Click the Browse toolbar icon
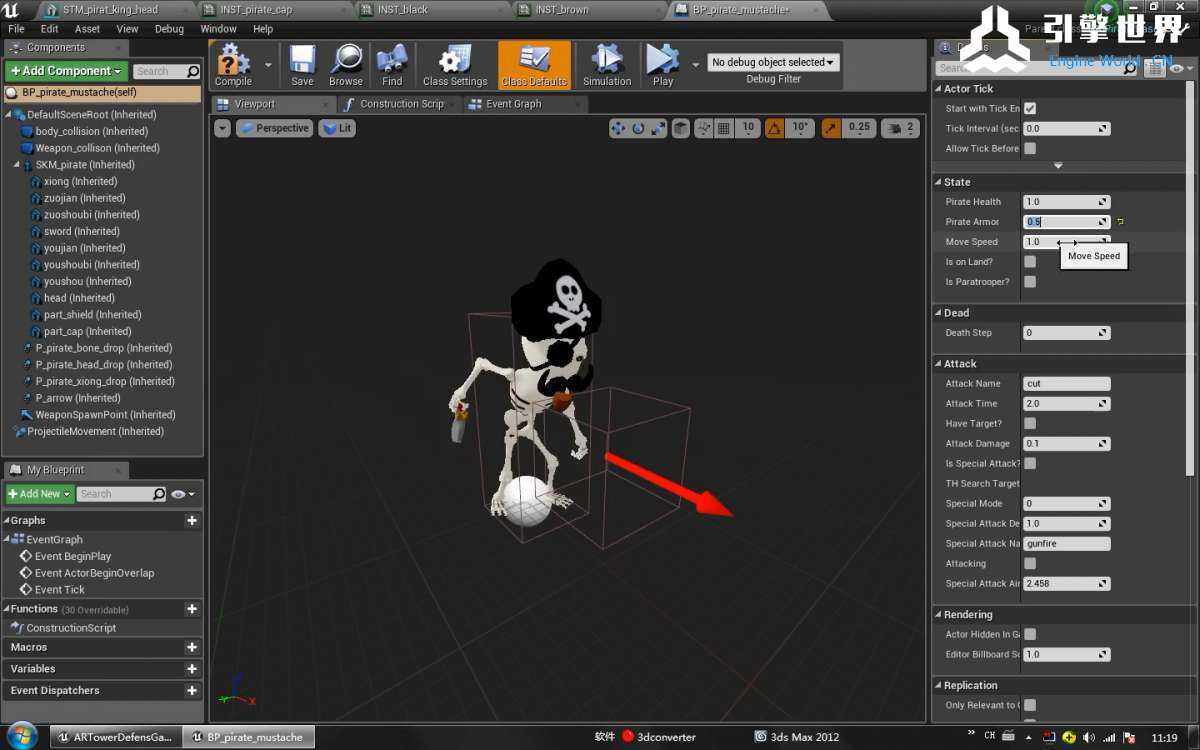 [x=346, y=65]
